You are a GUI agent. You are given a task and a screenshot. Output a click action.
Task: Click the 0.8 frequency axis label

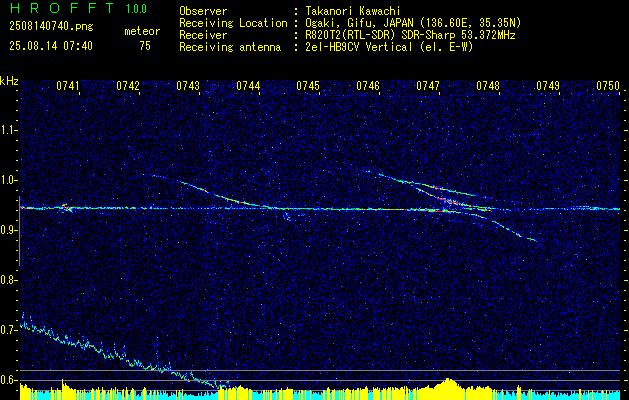point(7,280)
